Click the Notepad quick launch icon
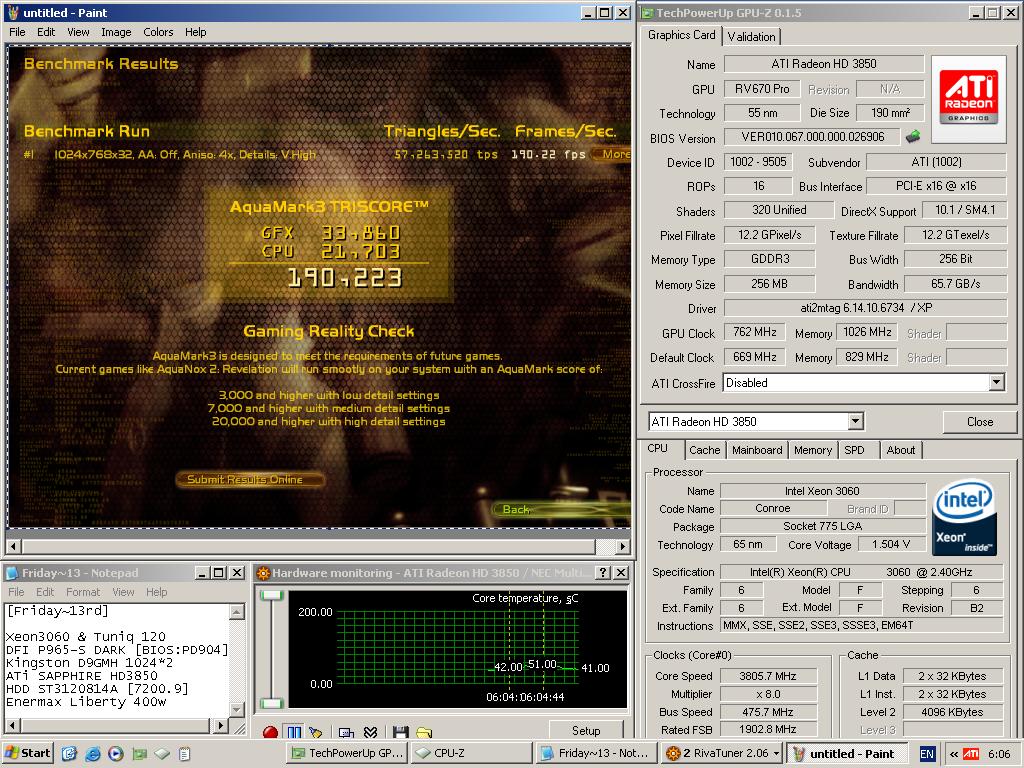 tap(185, 753)
